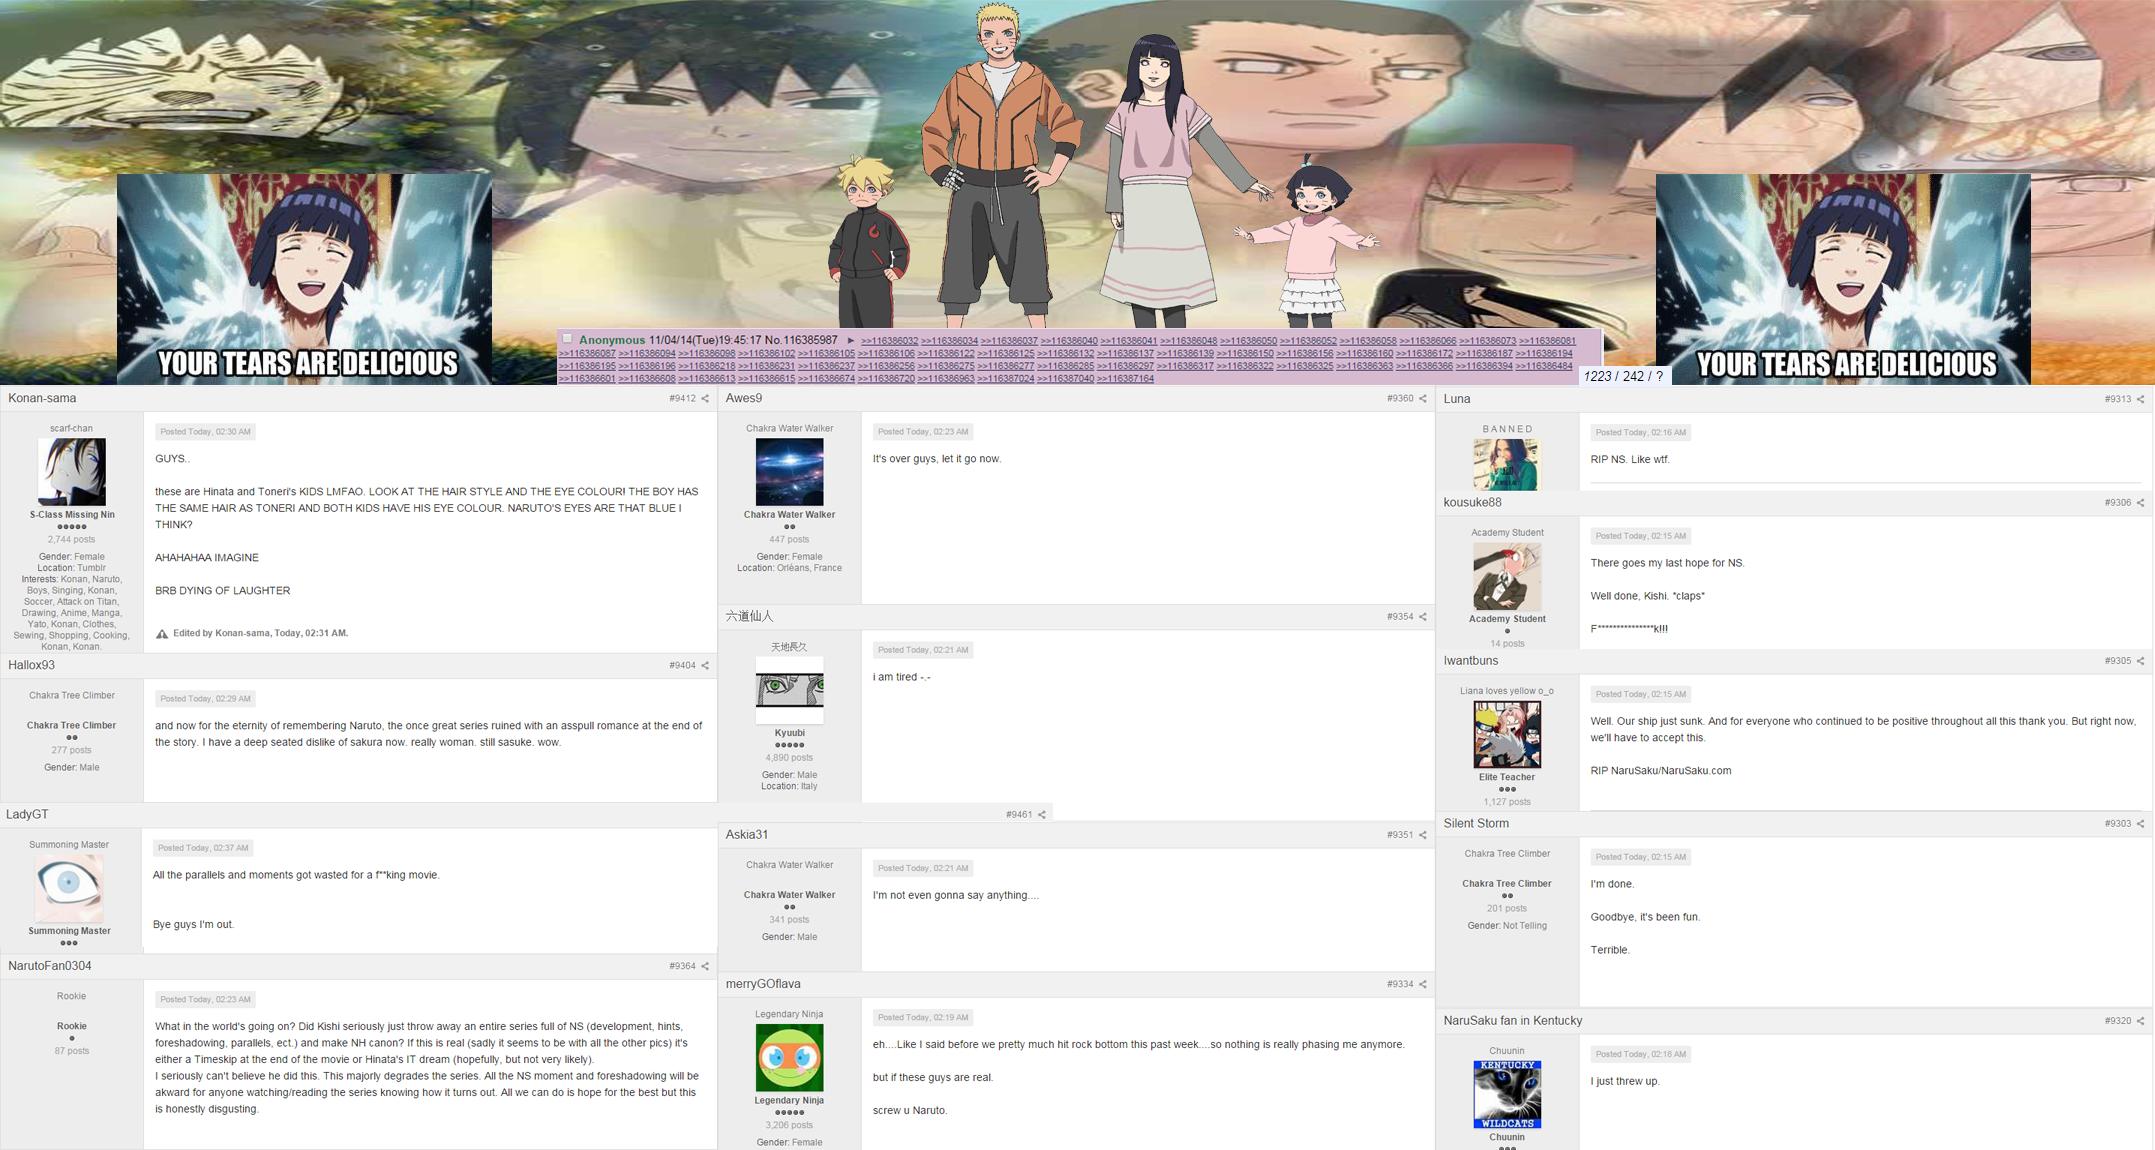Click share icon for NarutoFan0304's post #9364

[705, 966]
